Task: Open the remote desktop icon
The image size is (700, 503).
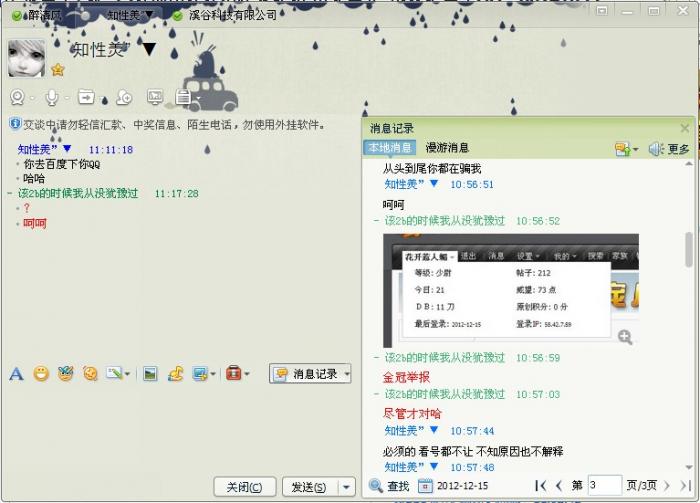Action: tap(155, 96)
